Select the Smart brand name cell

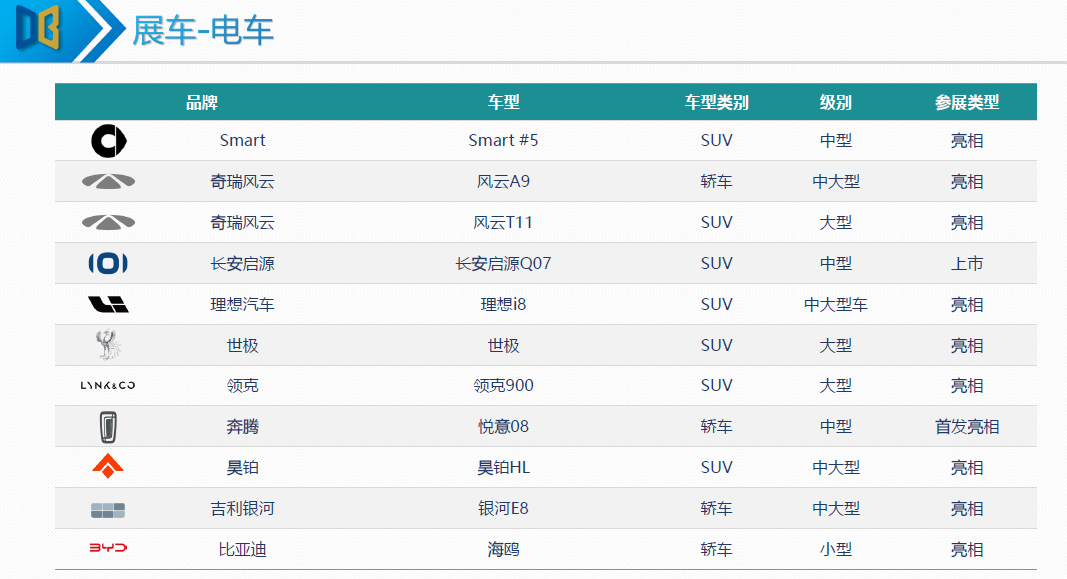[242, 141]
